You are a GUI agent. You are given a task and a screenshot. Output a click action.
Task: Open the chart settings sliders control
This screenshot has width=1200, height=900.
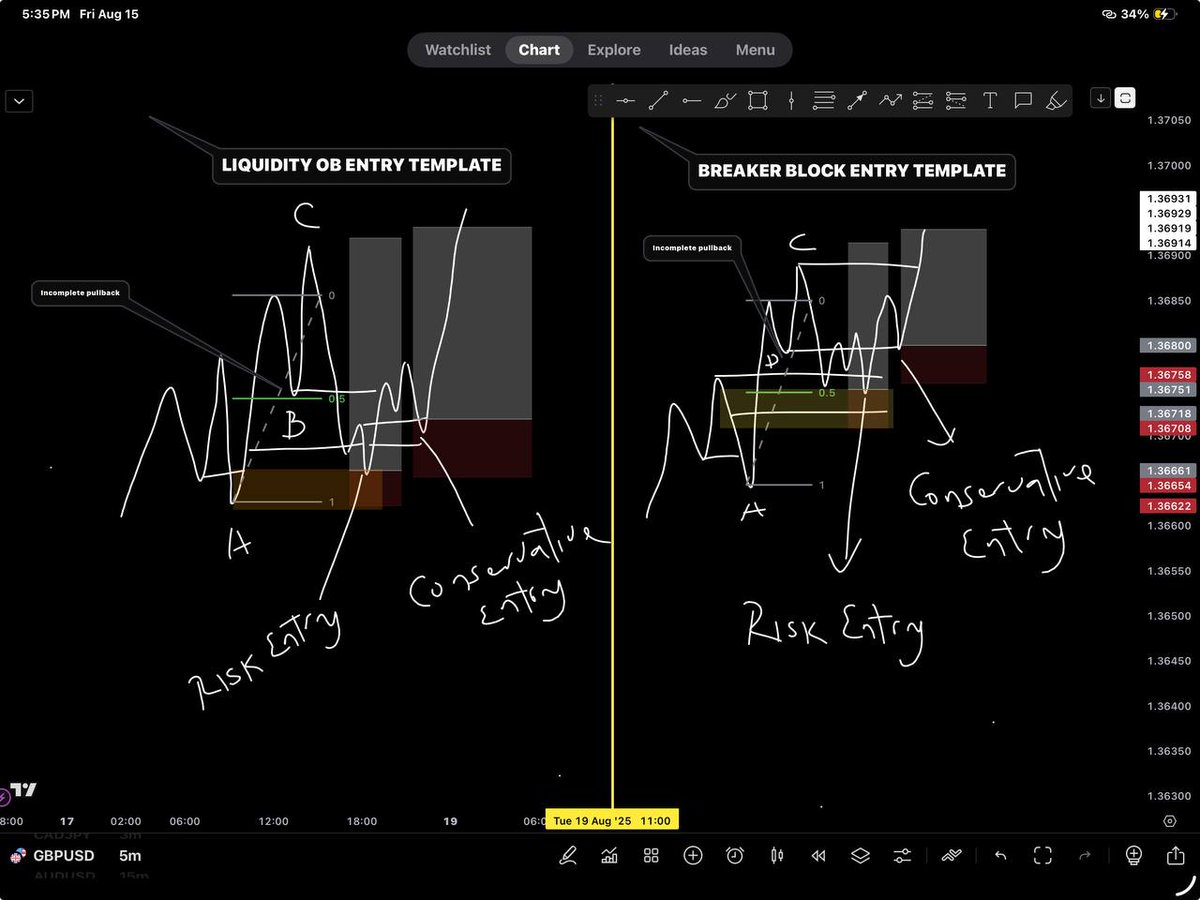pyautogui.click(x=902, y=855)
